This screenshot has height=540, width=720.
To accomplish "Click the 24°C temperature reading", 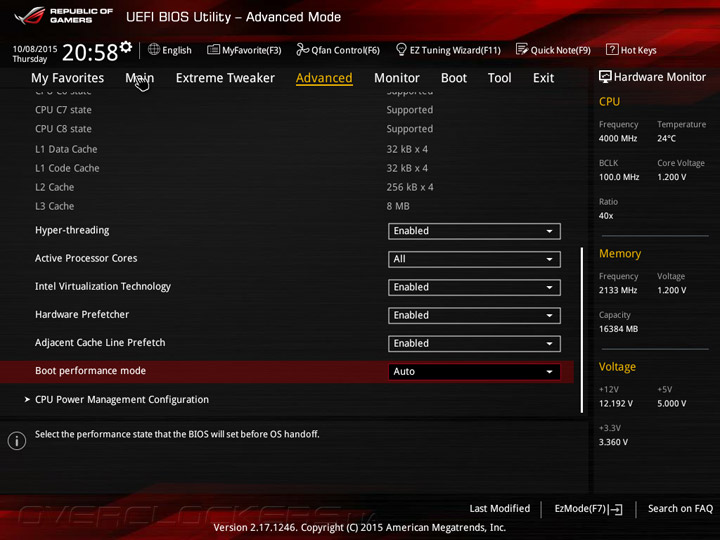I will pyautogui.click(x=666, y=139).
